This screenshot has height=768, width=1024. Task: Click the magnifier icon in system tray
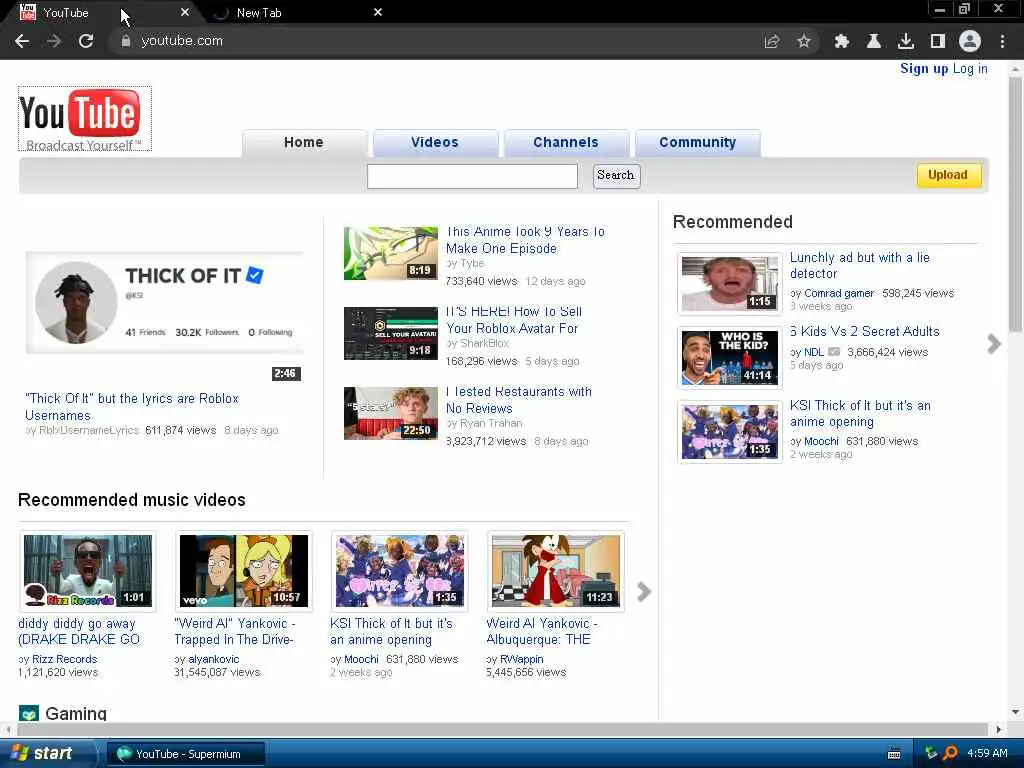[x=950, y=753]
